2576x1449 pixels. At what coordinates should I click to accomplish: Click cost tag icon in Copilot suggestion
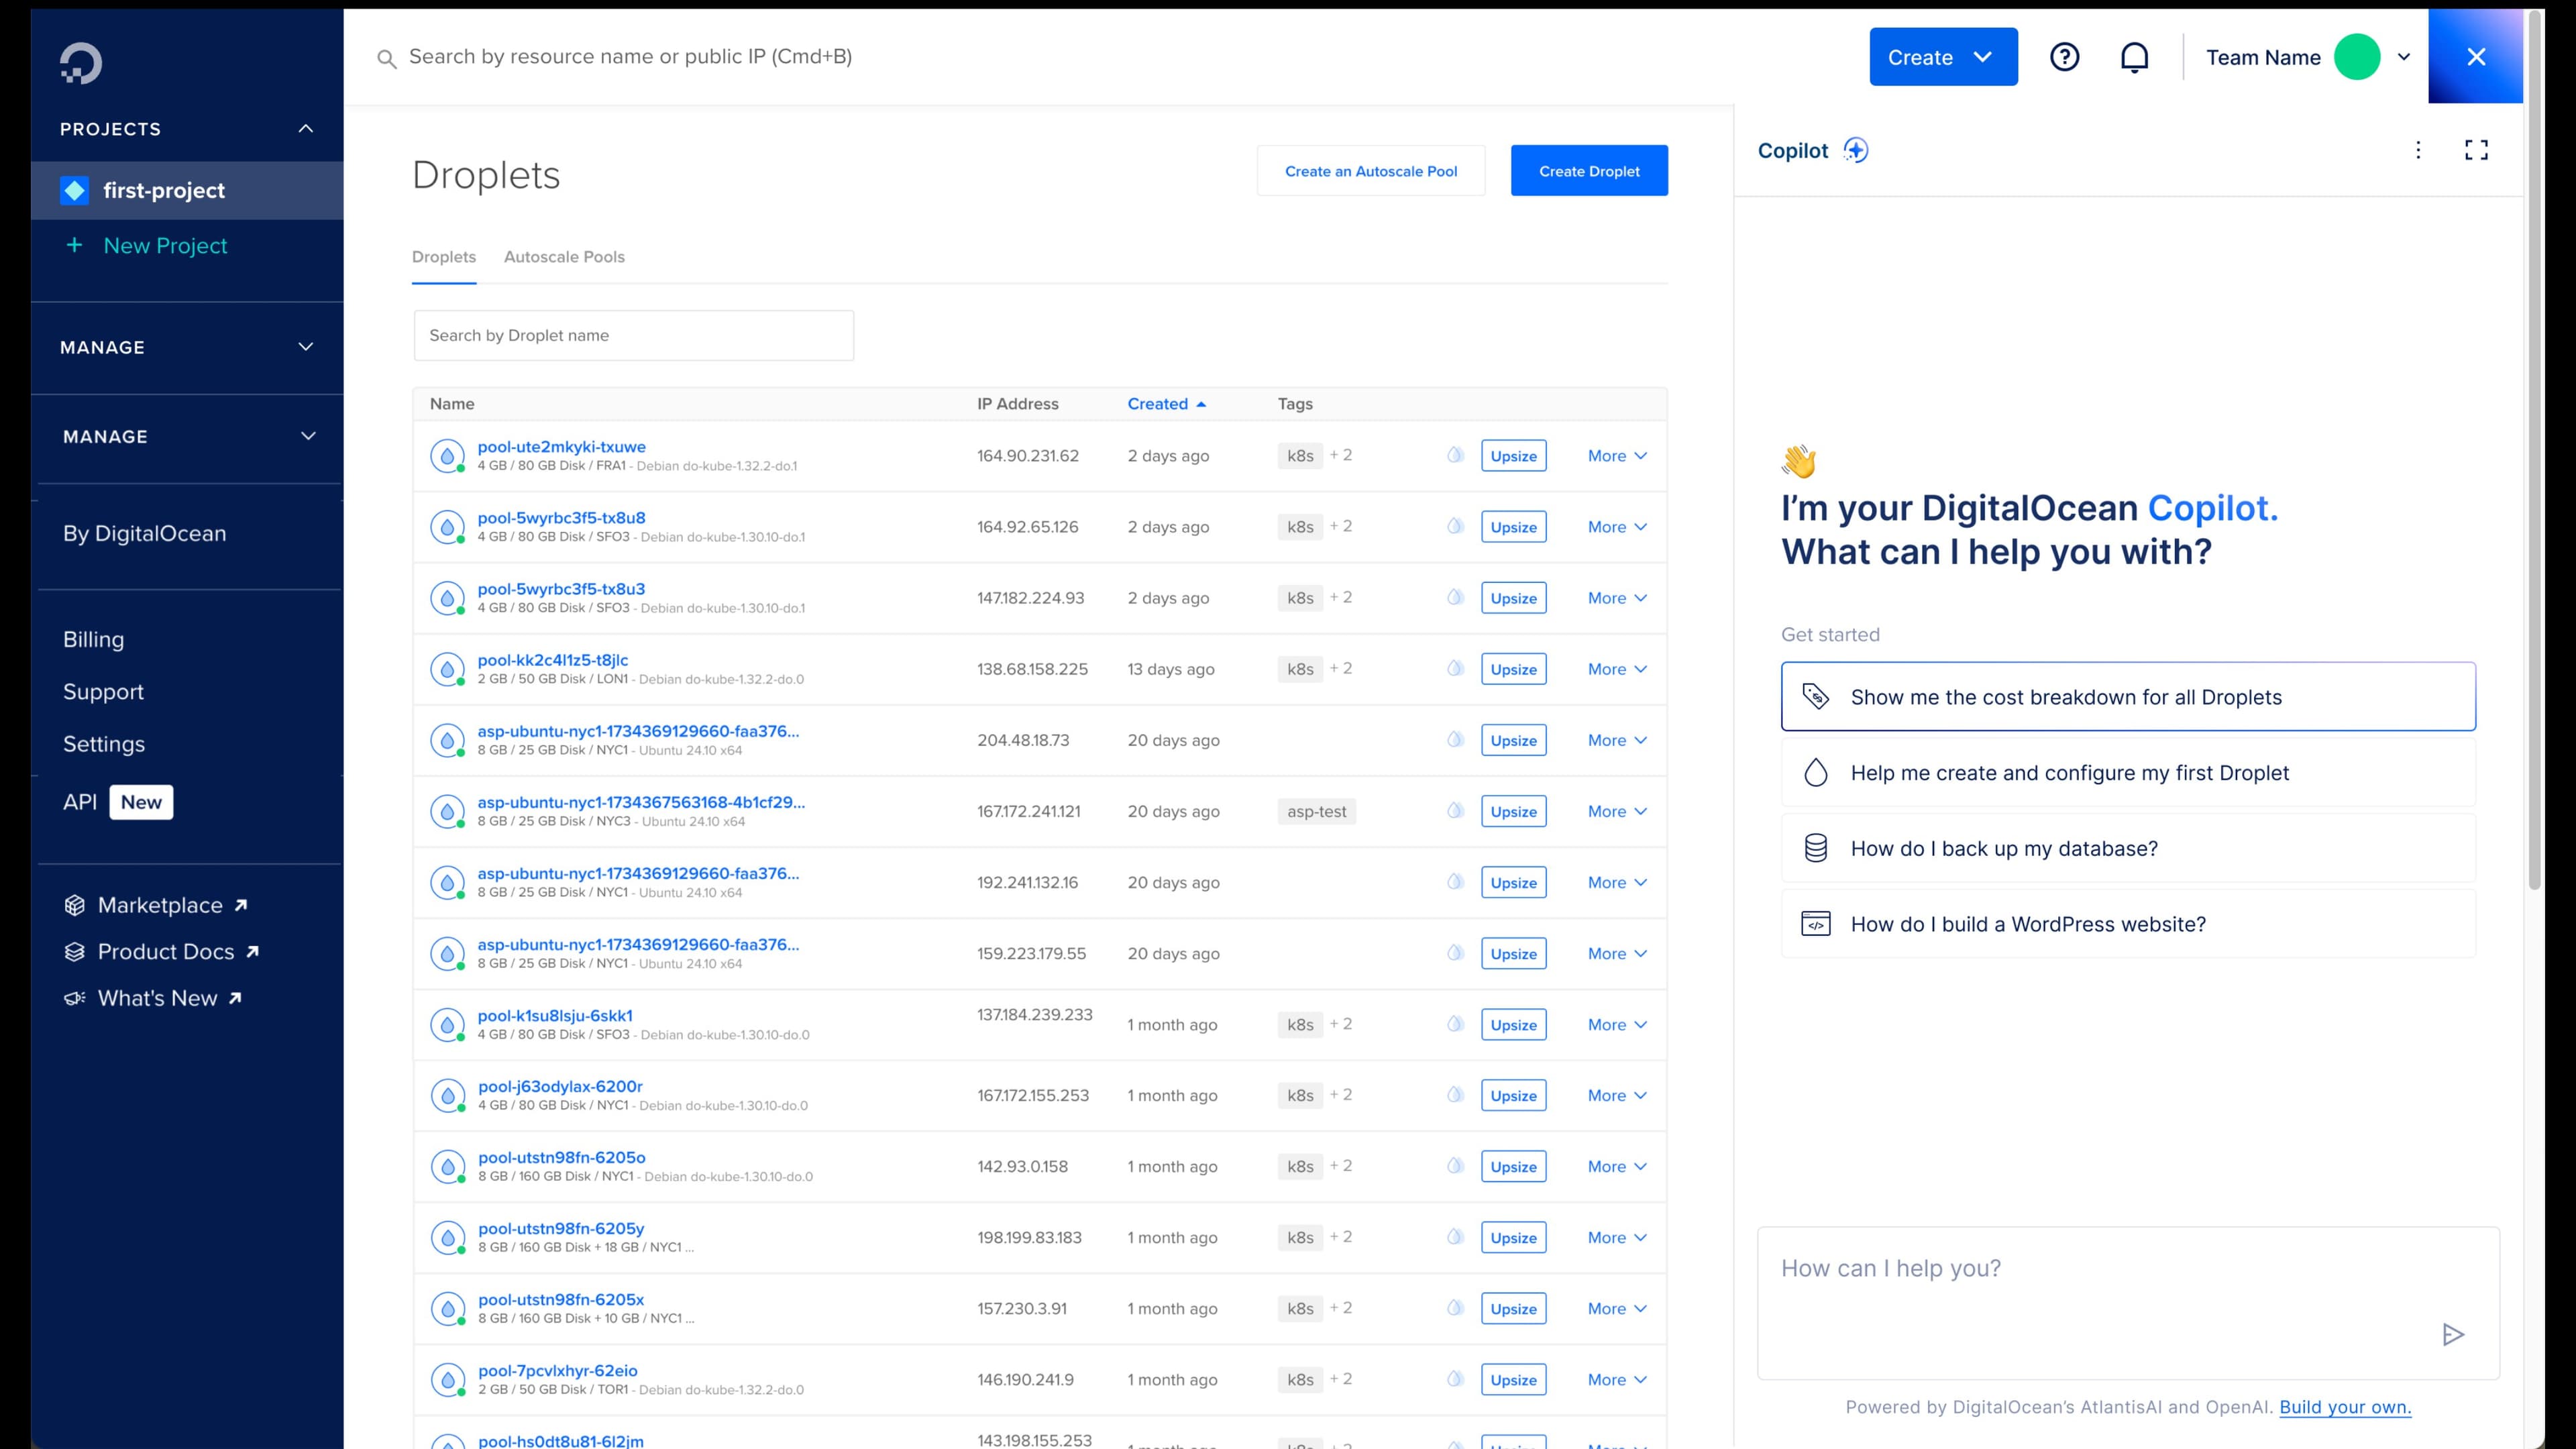(x=1815, y=696)
